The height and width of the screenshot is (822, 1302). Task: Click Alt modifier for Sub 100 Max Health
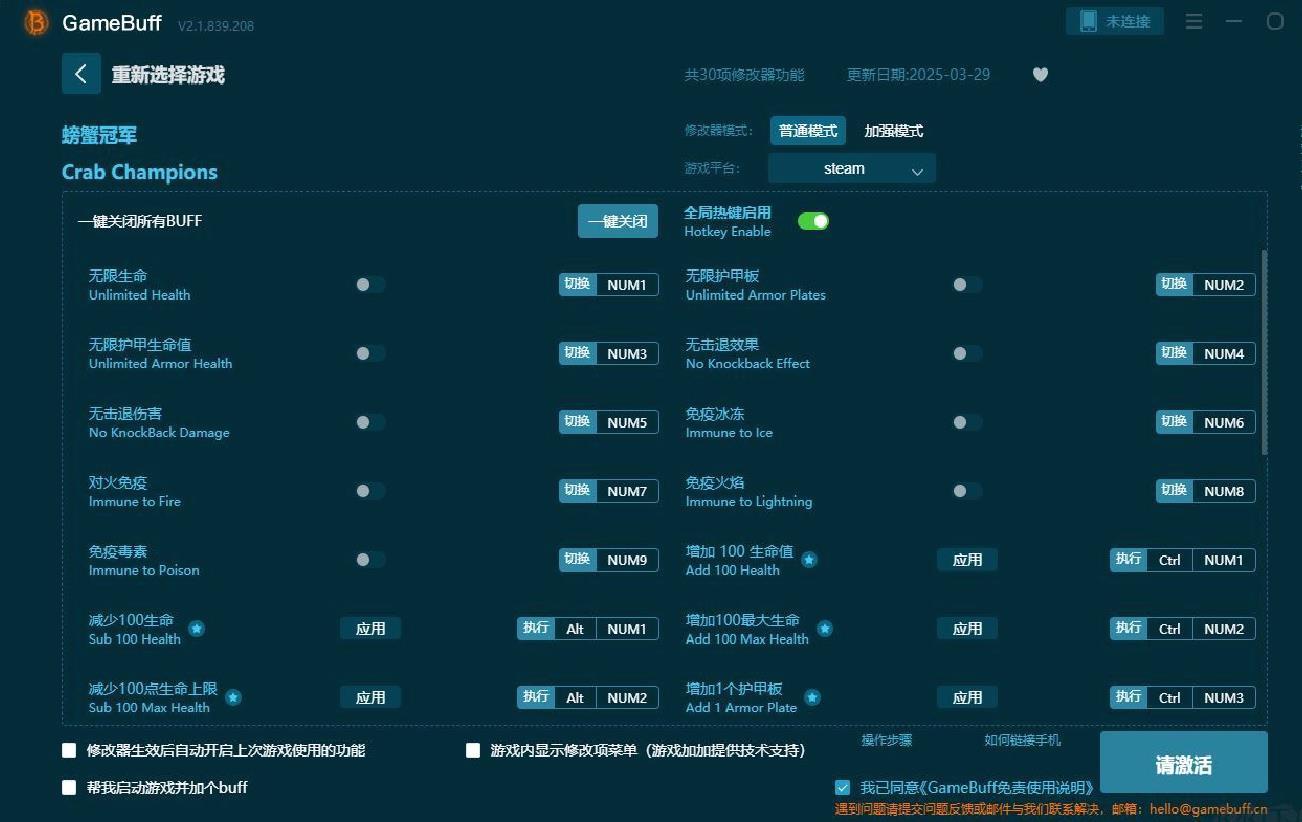(575, 697)
